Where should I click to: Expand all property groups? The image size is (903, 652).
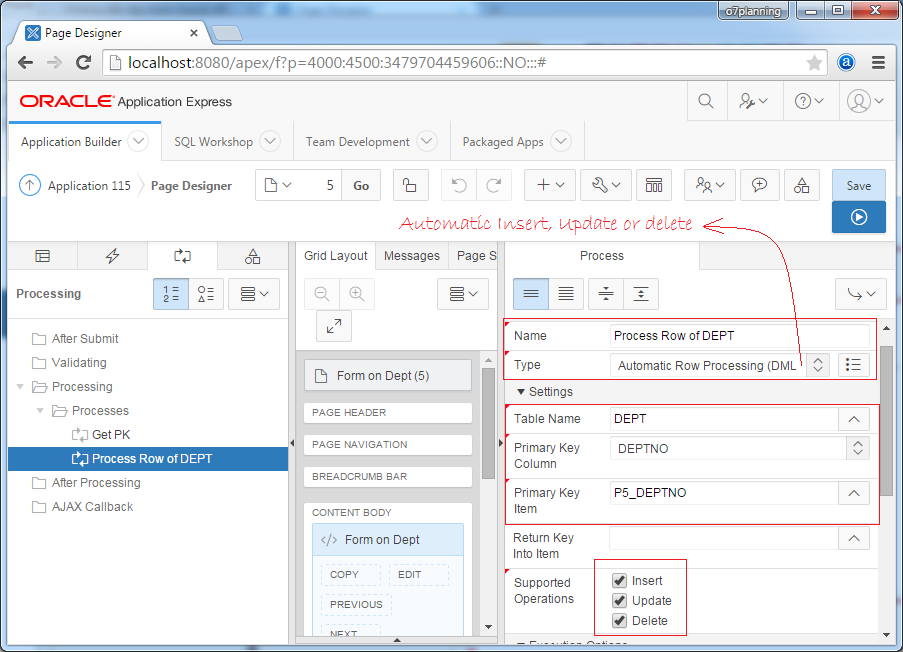click(641, 294)
